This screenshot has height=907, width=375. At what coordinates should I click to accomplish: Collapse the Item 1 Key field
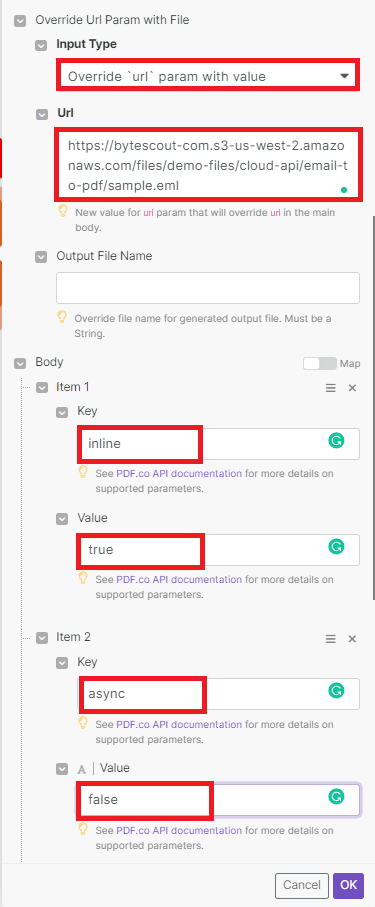62,413
